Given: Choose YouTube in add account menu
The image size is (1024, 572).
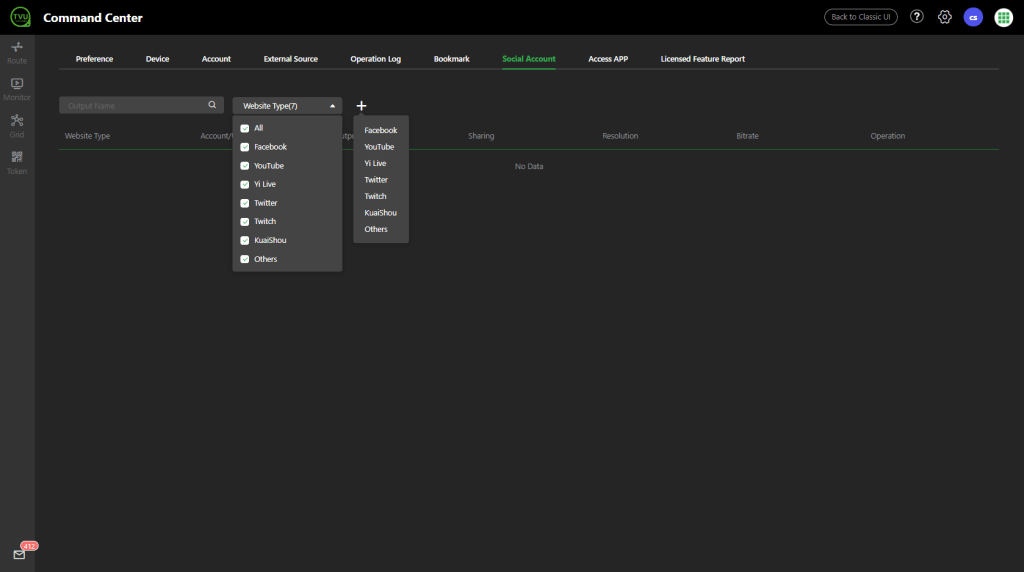Looking at the screenshot, I should pos(379,147).
